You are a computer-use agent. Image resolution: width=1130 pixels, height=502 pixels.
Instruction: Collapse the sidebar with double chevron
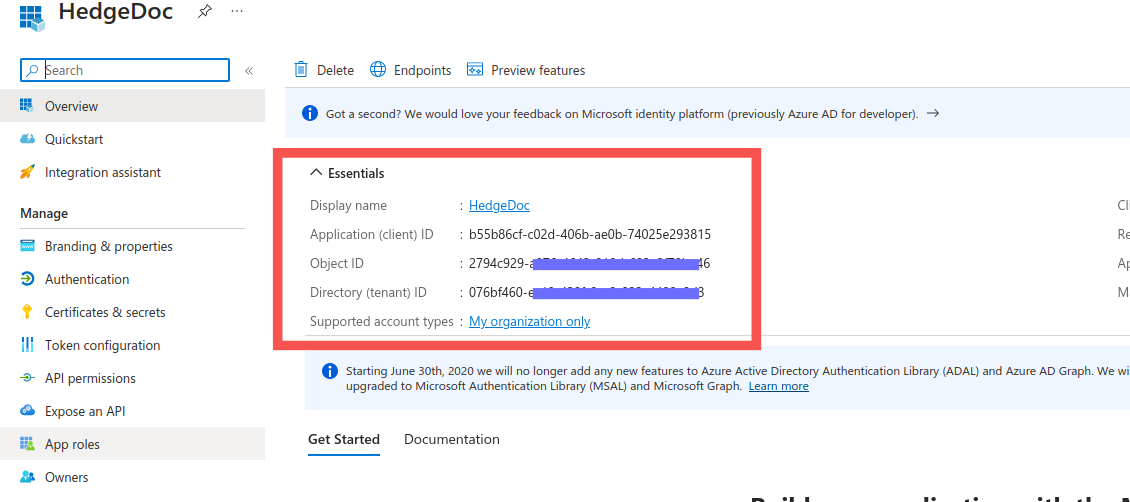click(249, 71)
